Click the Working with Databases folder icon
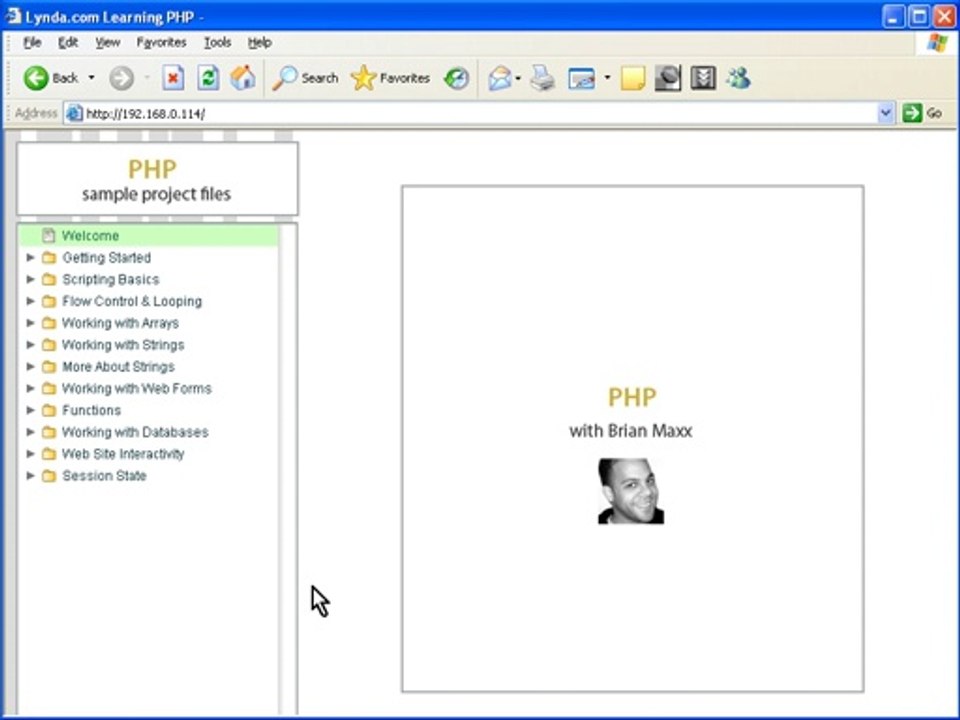This screenshot has height=720, width=960. [x=49, y=432]
